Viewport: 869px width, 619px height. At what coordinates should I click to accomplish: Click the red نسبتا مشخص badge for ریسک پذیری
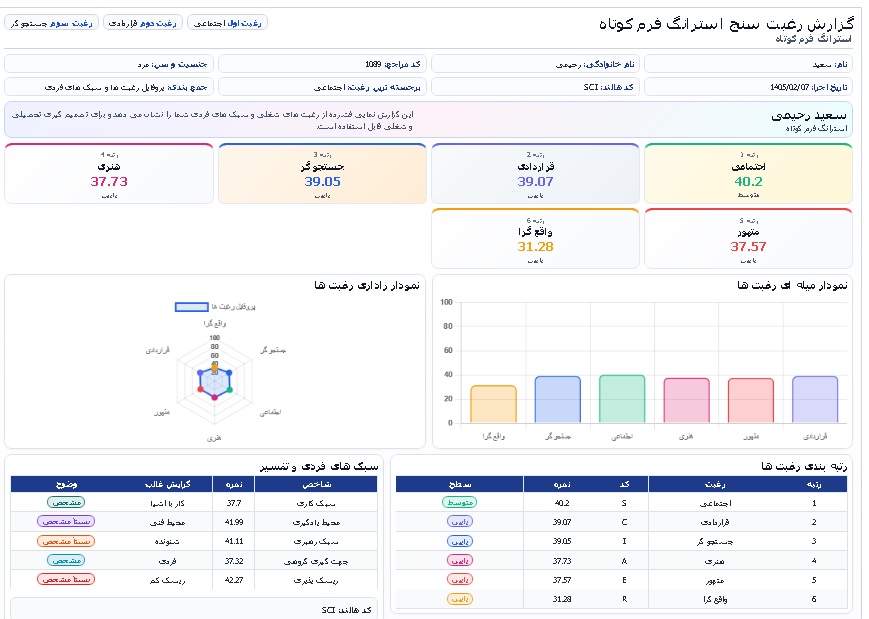(x=66, y=580)
